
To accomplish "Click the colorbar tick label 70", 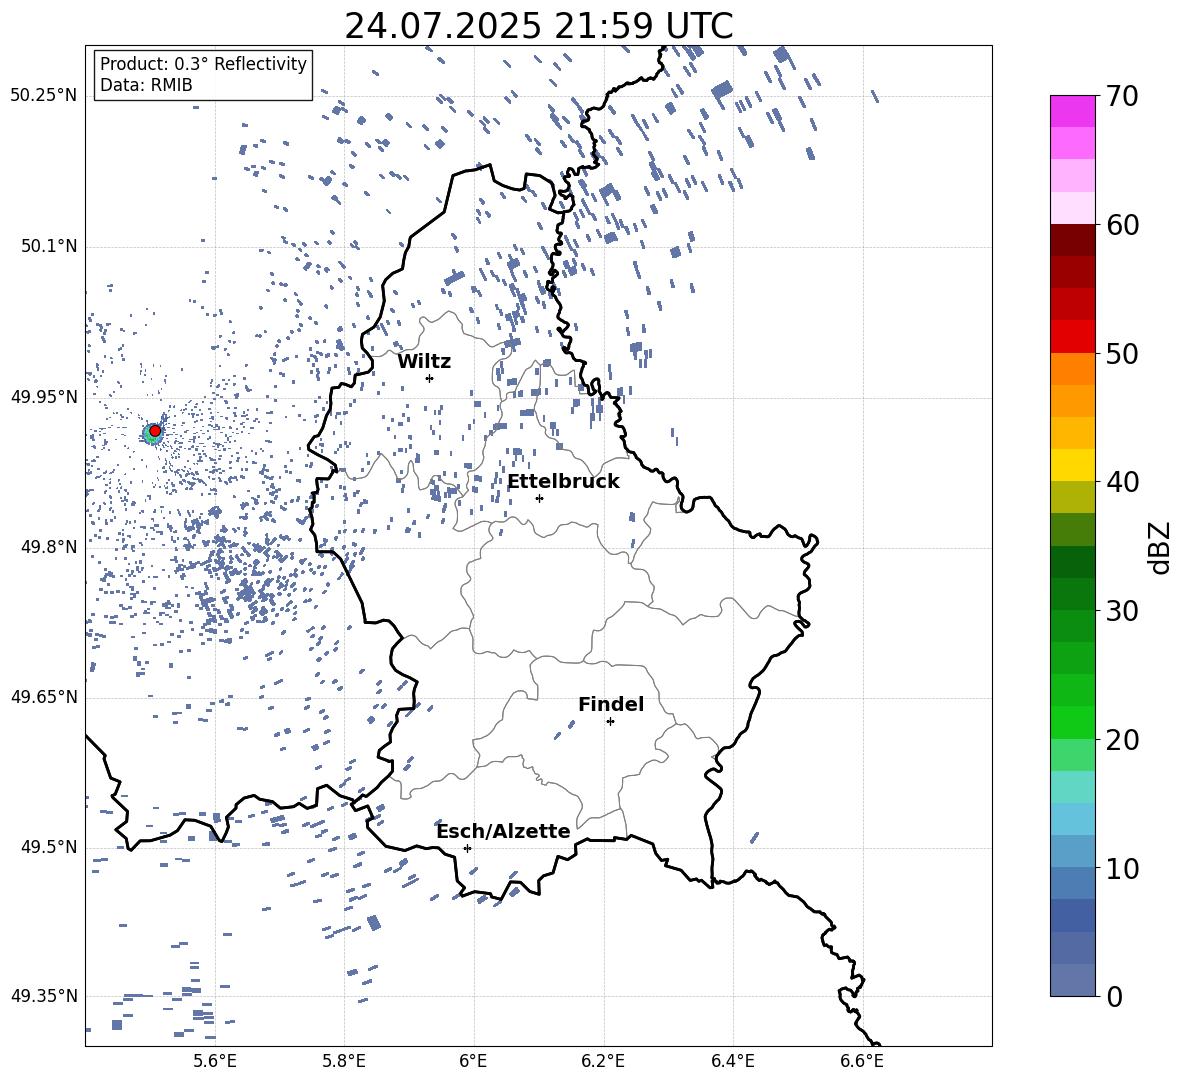I will (x=1122, y=97).
